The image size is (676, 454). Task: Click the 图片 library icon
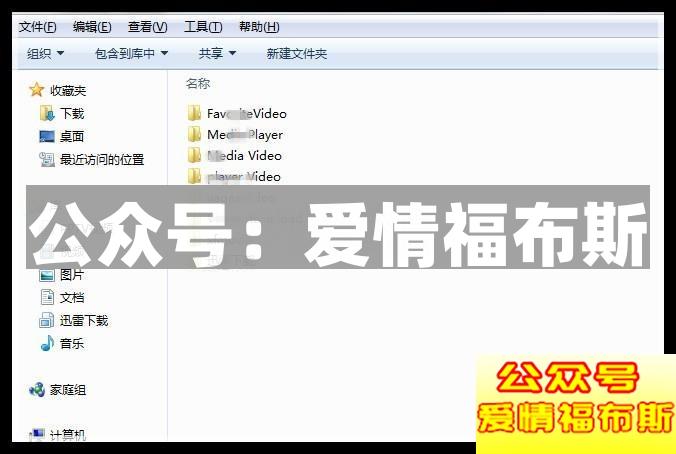47,275
